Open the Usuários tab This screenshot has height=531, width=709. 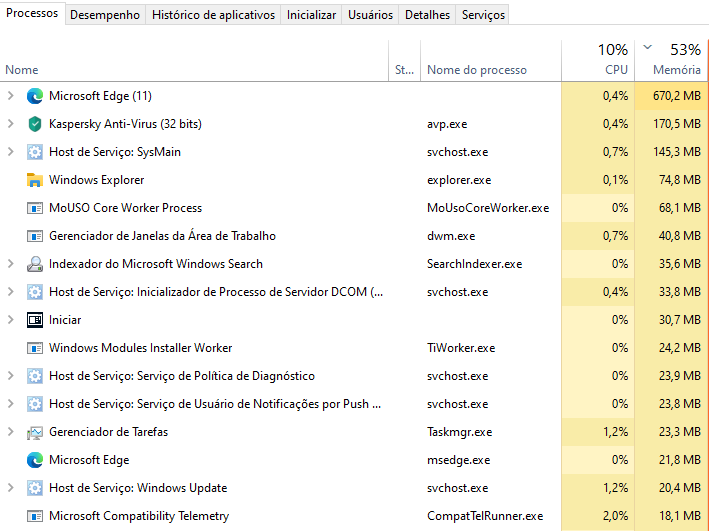(370, 15)
